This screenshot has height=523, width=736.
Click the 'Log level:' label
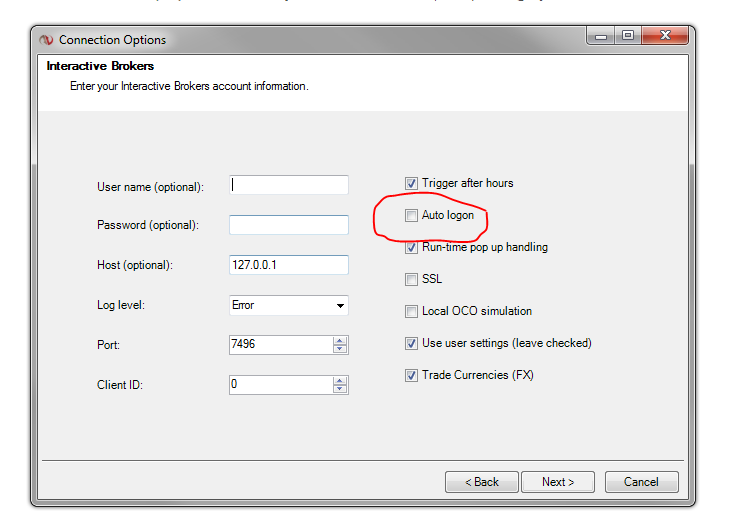(121, 305)
